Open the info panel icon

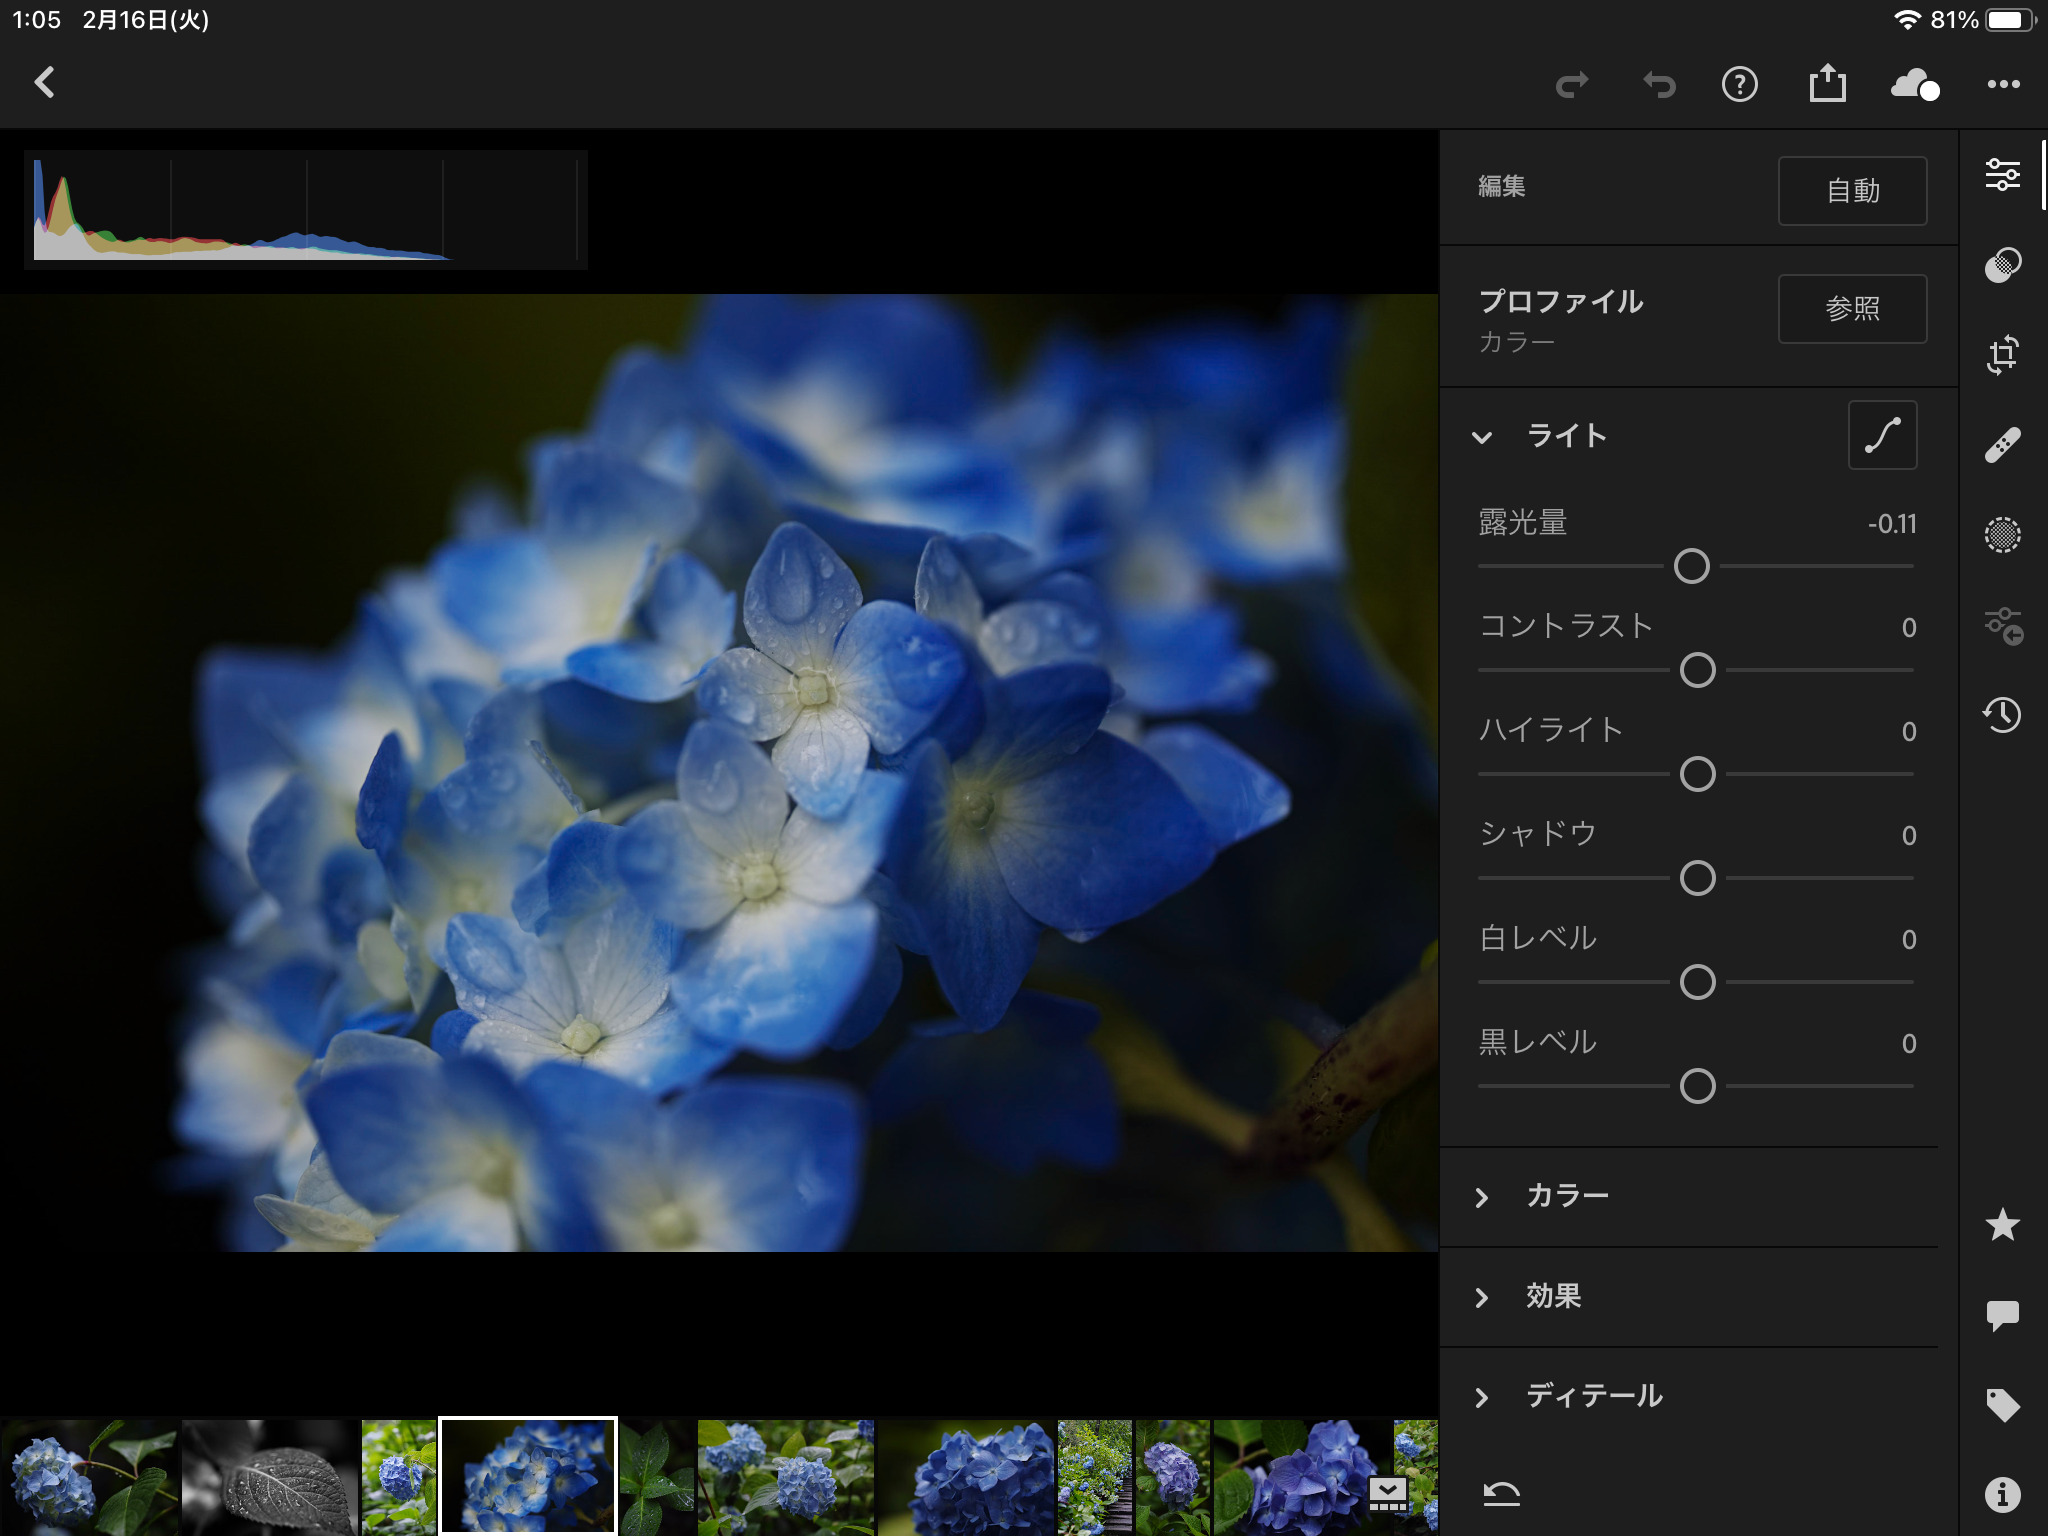pos(2003,1495)
